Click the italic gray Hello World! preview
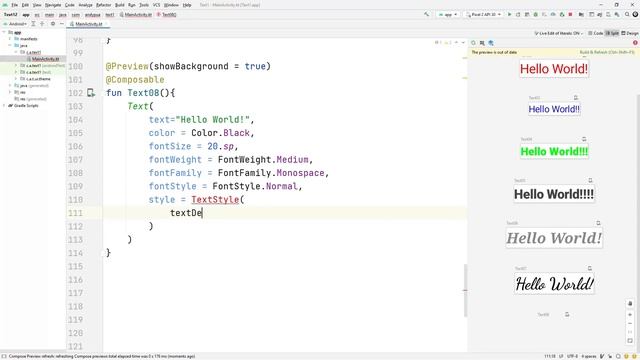 [x=554, y=238]
